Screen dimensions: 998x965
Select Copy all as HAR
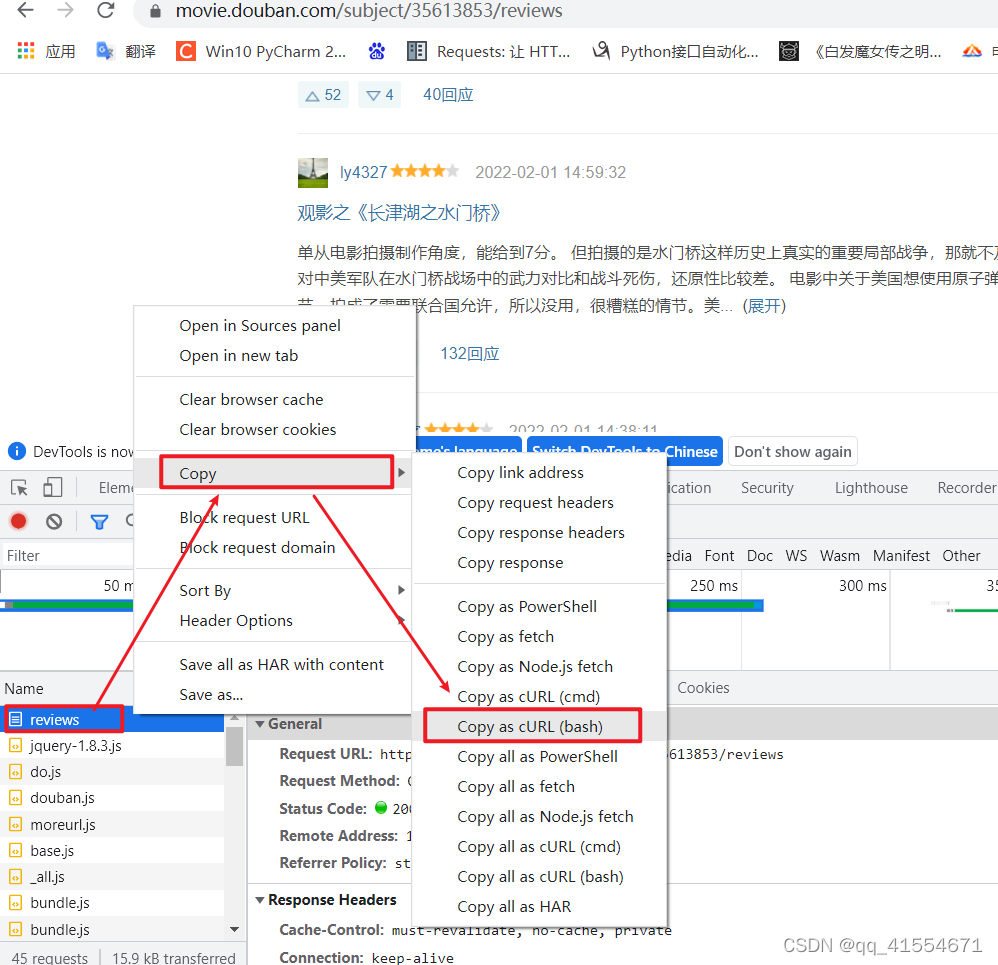[539, 906]
